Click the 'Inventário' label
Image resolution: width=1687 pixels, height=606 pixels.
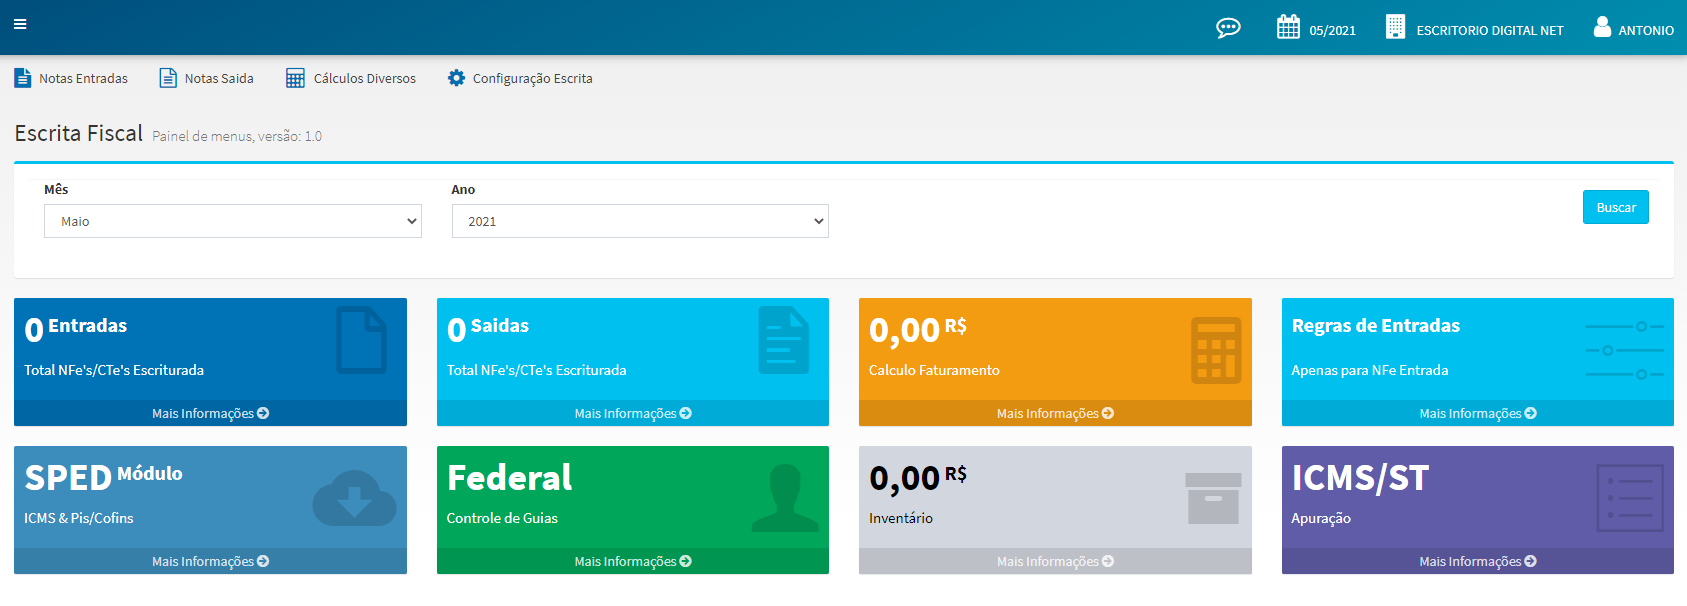tap(901, 518)
